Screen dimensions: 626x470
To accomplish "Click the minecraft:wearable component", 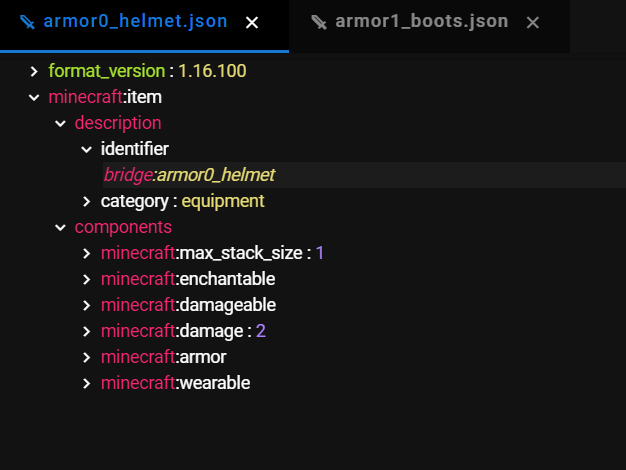I will click(175, 383).
